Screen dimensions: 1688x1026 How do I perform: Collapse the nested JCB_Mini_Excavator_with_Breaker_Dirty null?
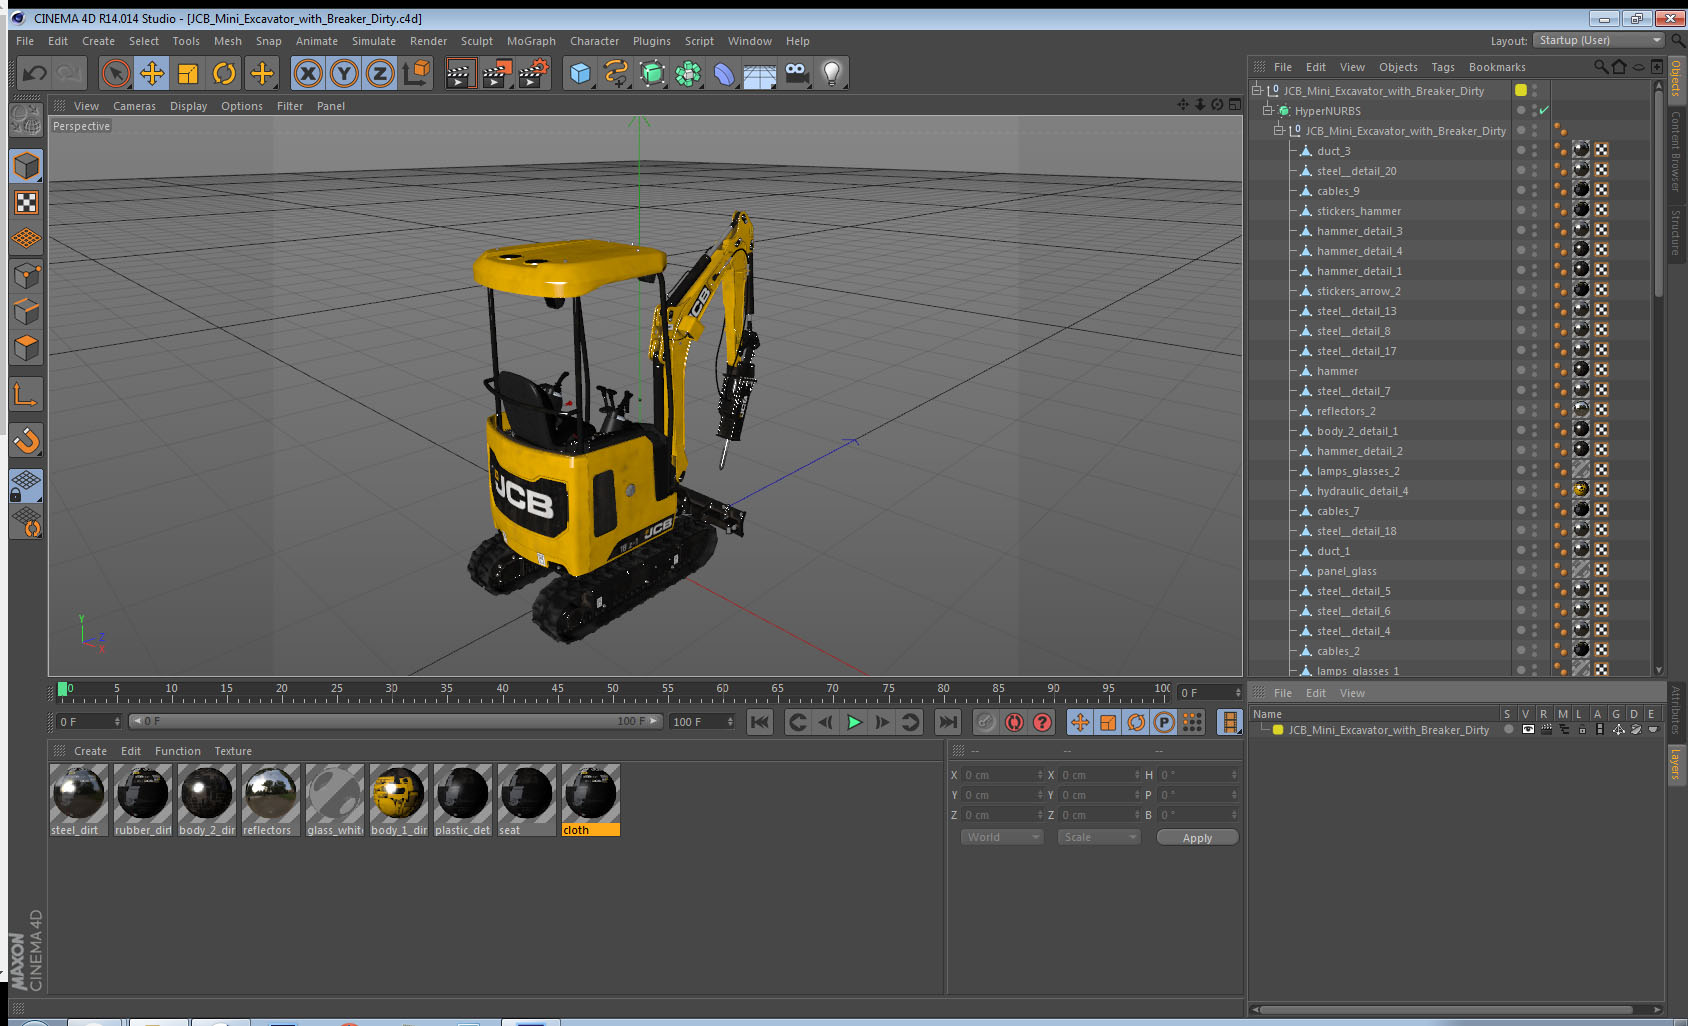click(1278, 131)
